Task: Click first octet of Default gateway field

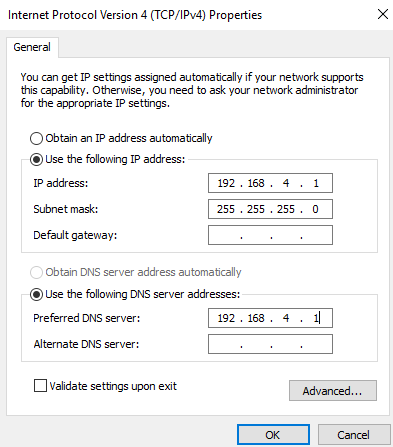Action: [x=226, y=235]
